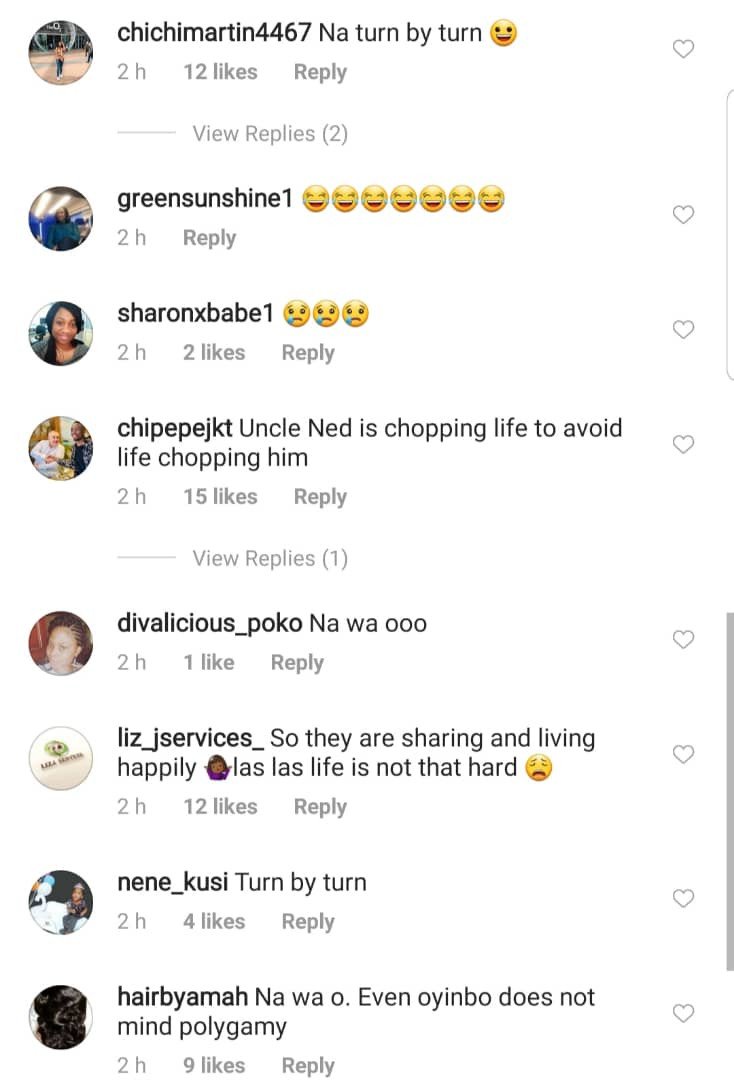Like nene_kusi's Turn by turn comment
This screenshot has width=734, height=1080.
[x=683, y=899]
